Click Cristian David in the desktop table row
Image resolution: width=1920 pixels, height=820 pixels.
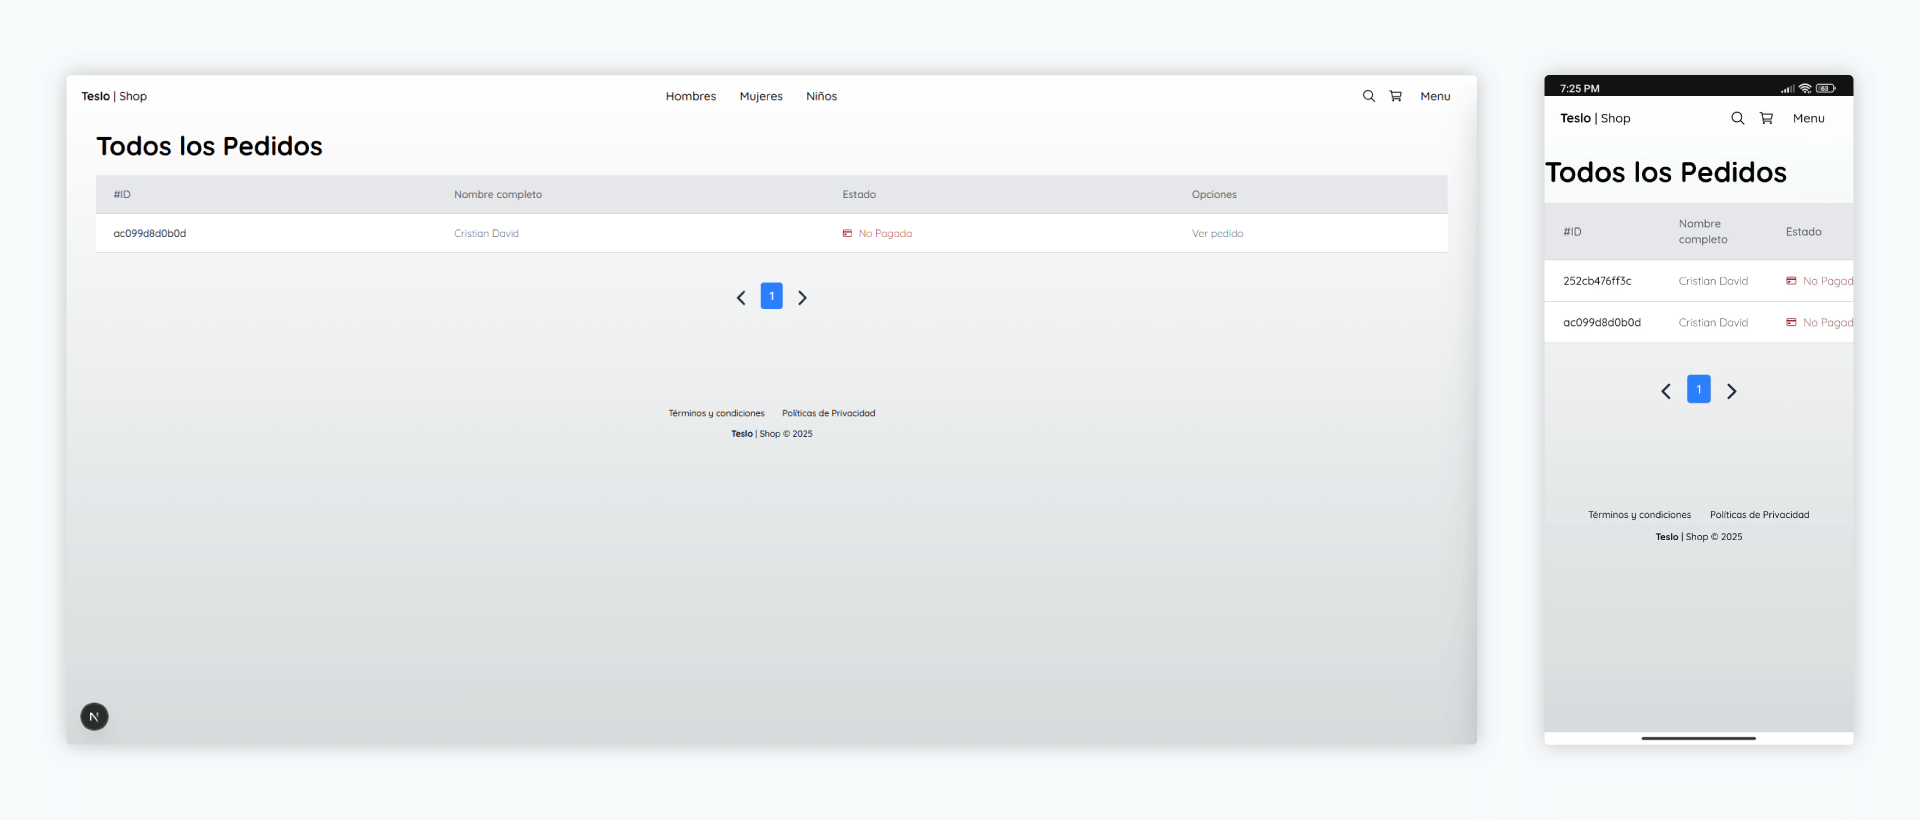[x=486, y=233]
